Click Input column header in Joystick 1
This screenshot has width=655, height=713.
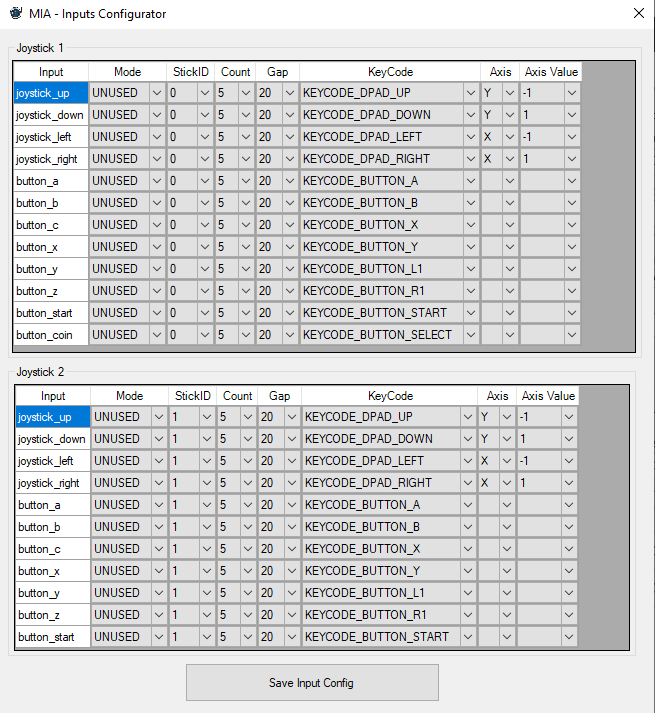pos(51,72)
